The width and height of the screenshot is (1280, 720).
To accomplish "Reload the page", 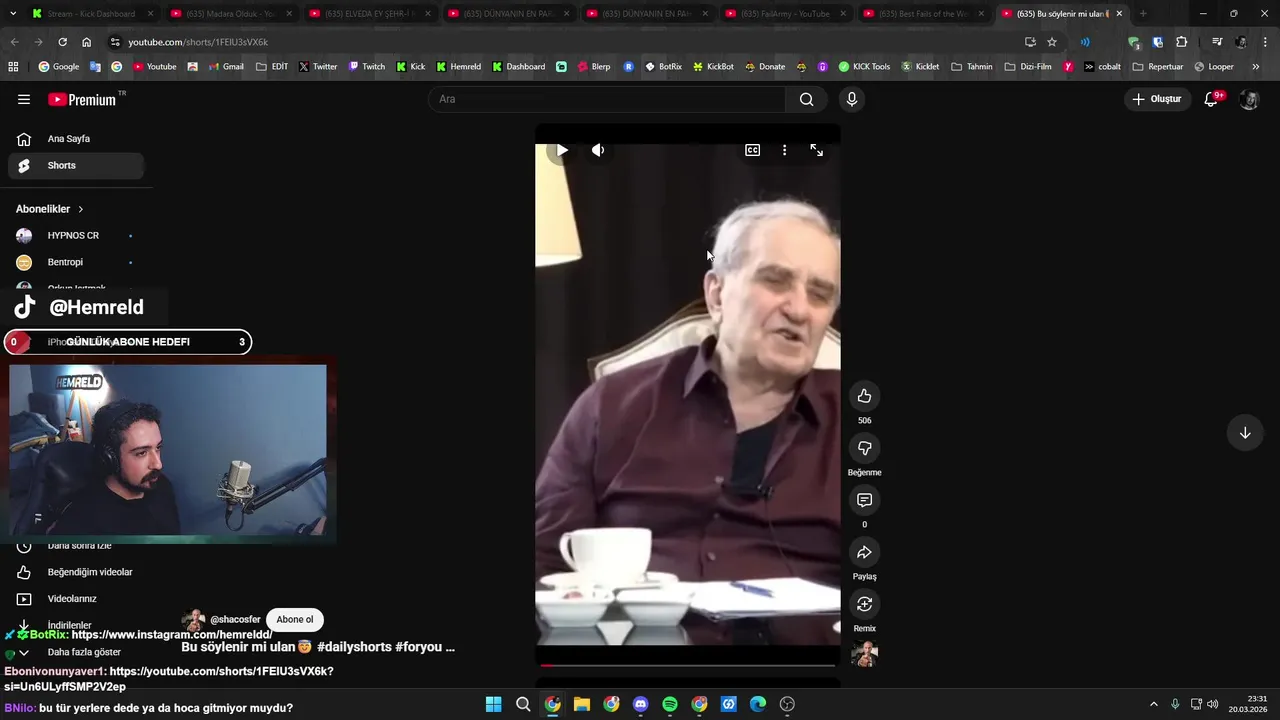I will pos(62,42).
